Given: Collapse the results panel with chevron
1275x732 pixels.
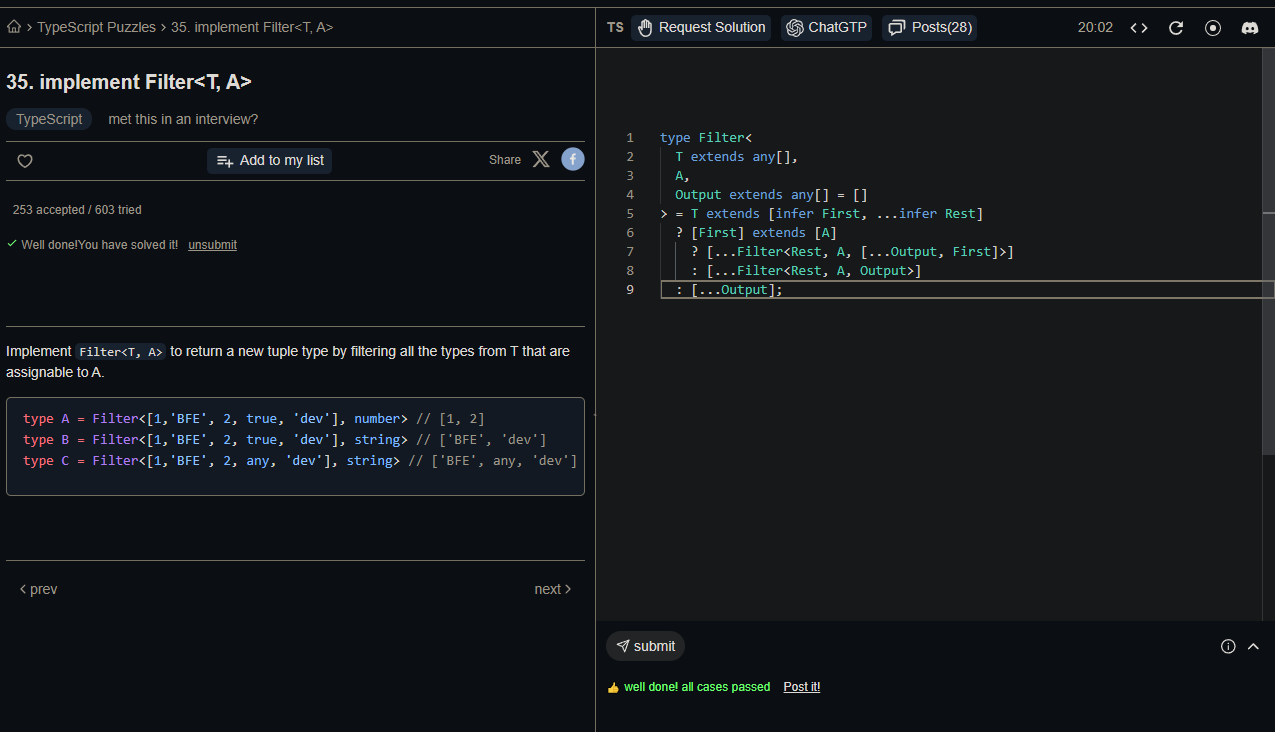Looking at the screenshot, I should [1253, 646].
